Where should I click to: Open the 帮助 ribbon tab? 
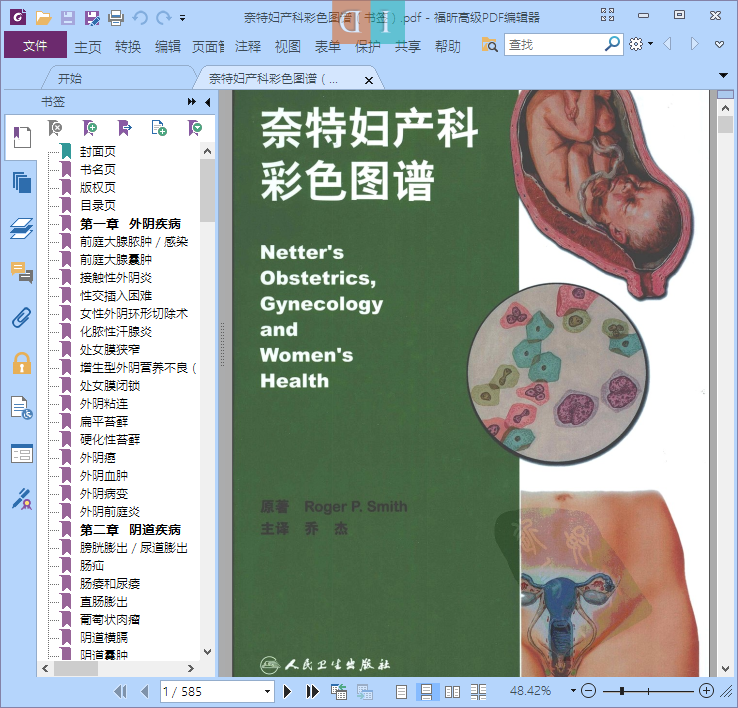tap(448, 46)
